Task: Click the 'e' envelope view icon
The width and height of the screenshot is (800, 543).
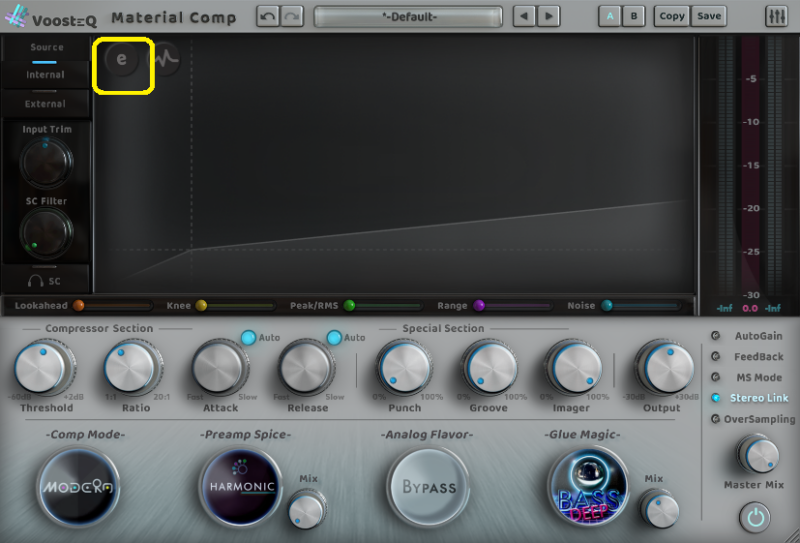Action: [x=122, y=59]
